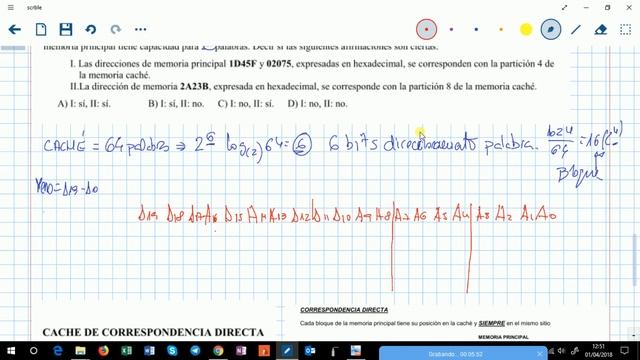Click answer option A) I: sí, II: sí.
The width and height of the screenshot is (640, 360).
pos(84,104)
